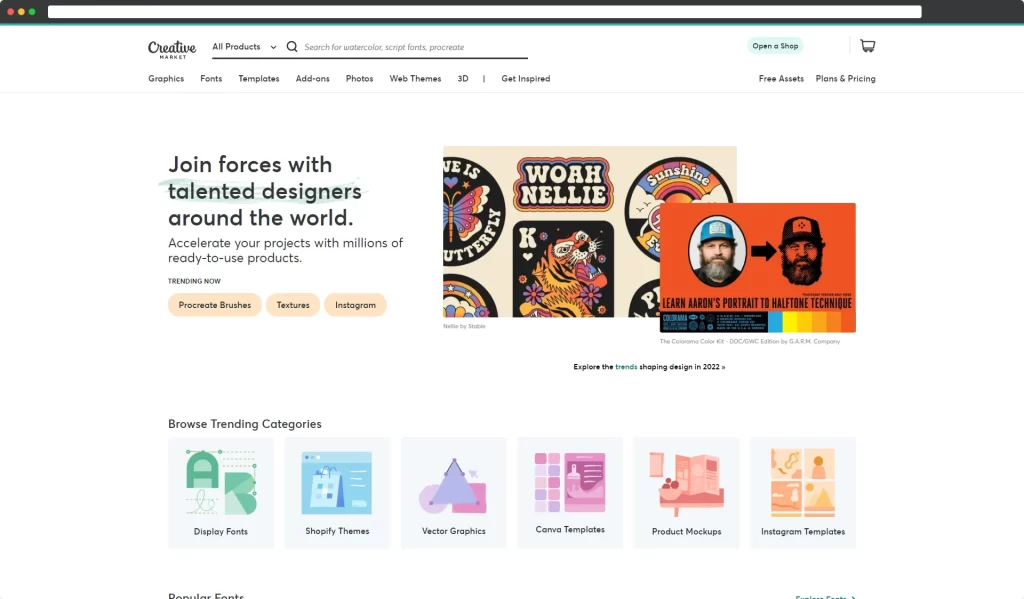Click the Instagram Templates category illustration

pos(803,483)
